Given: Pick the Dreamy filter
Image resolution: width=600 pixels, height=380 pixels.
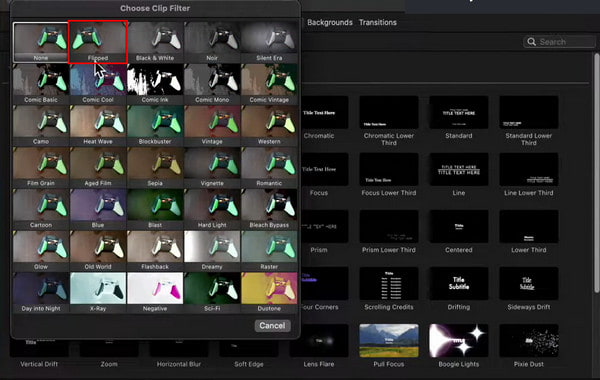Looking at the screenshot, I should 212,251.
